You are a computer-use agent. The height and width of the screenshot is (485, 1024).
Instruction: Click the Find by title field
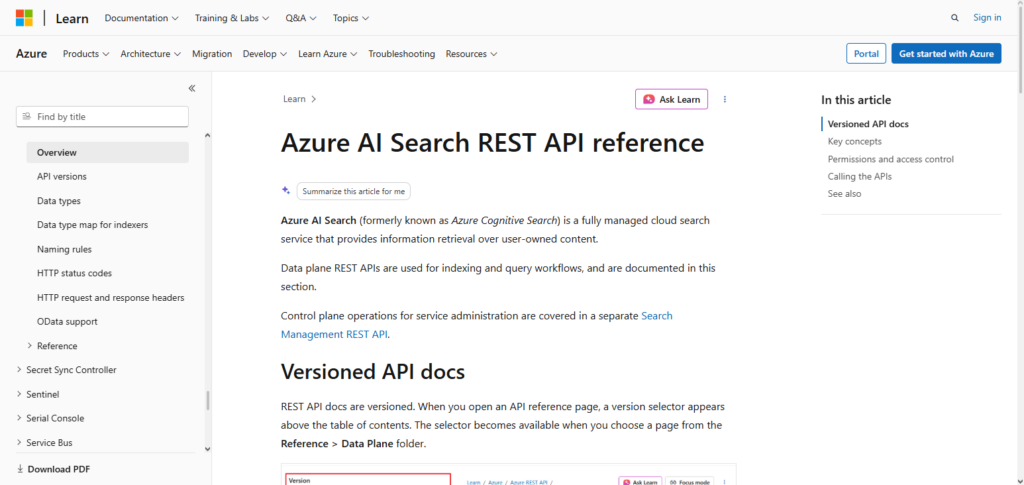pyautogui.click(x=102, y=117)
